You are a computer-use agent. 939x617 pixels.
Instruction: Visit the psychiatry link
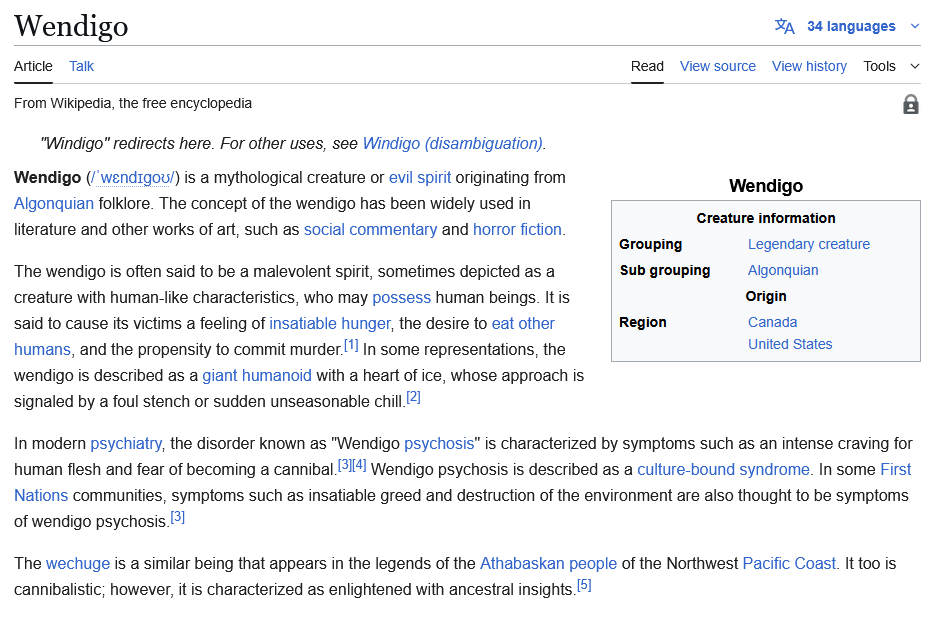[x=126, y=444]
